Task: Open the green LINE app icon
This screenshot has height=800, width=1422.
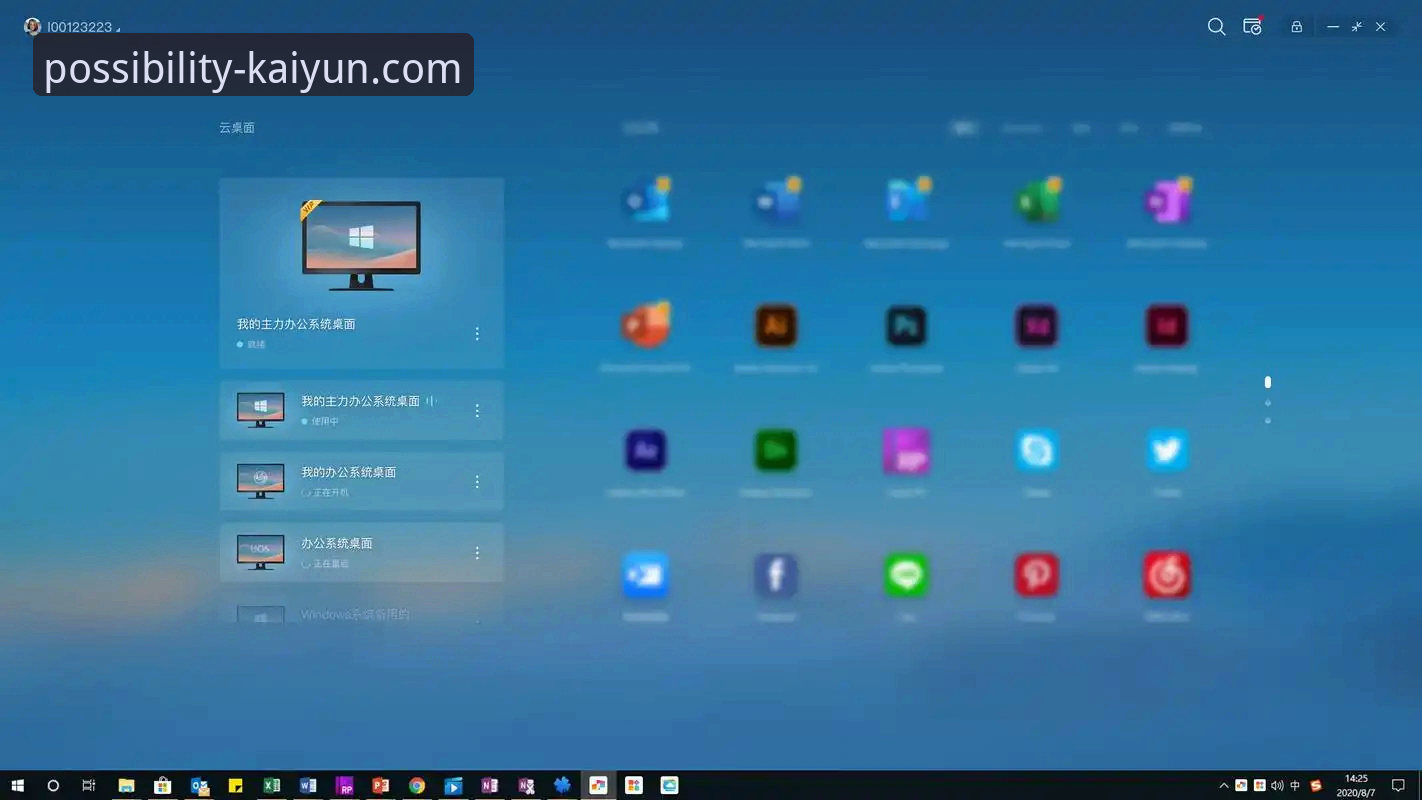Action: tap(906, 575)
